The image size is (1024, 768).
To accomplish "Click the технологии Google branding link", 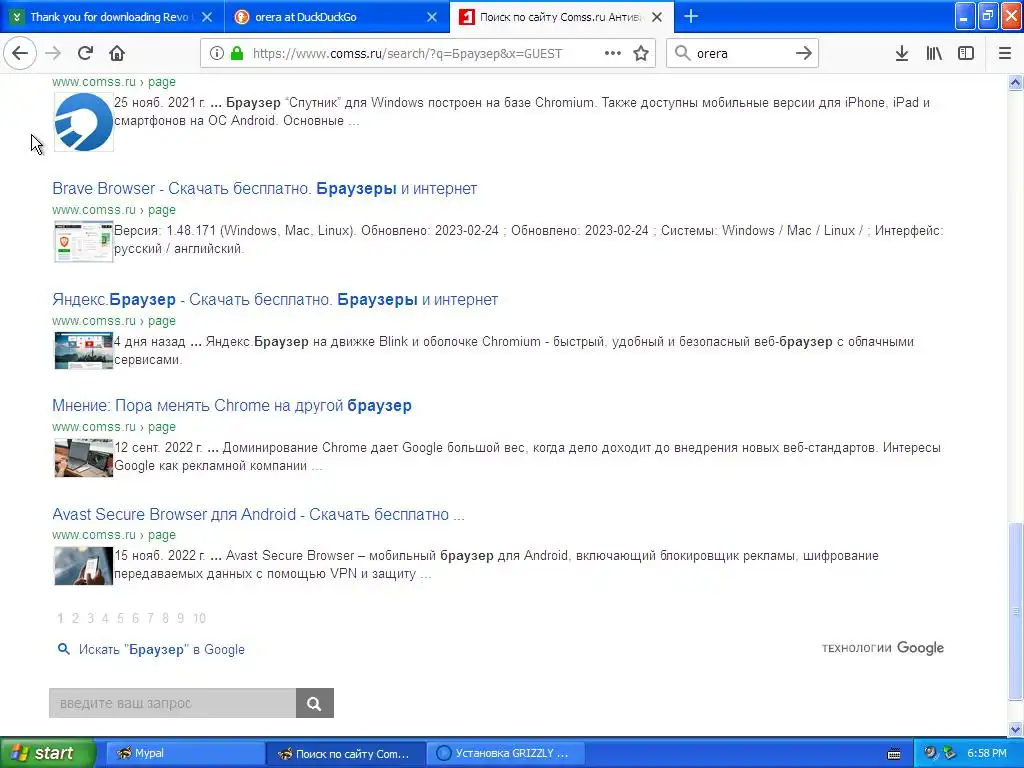I will (882, 648).
